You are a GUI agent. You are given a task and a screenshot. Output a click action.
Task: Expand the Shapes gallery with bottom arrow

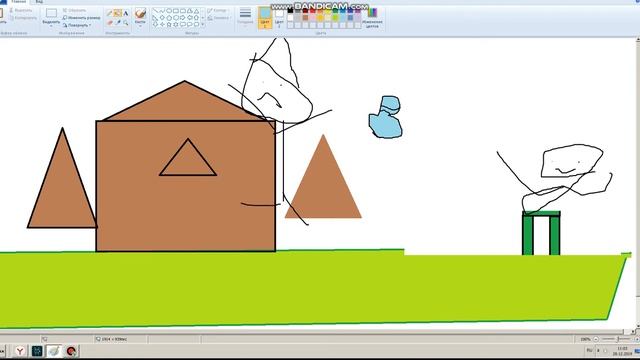tap(202, 24)
